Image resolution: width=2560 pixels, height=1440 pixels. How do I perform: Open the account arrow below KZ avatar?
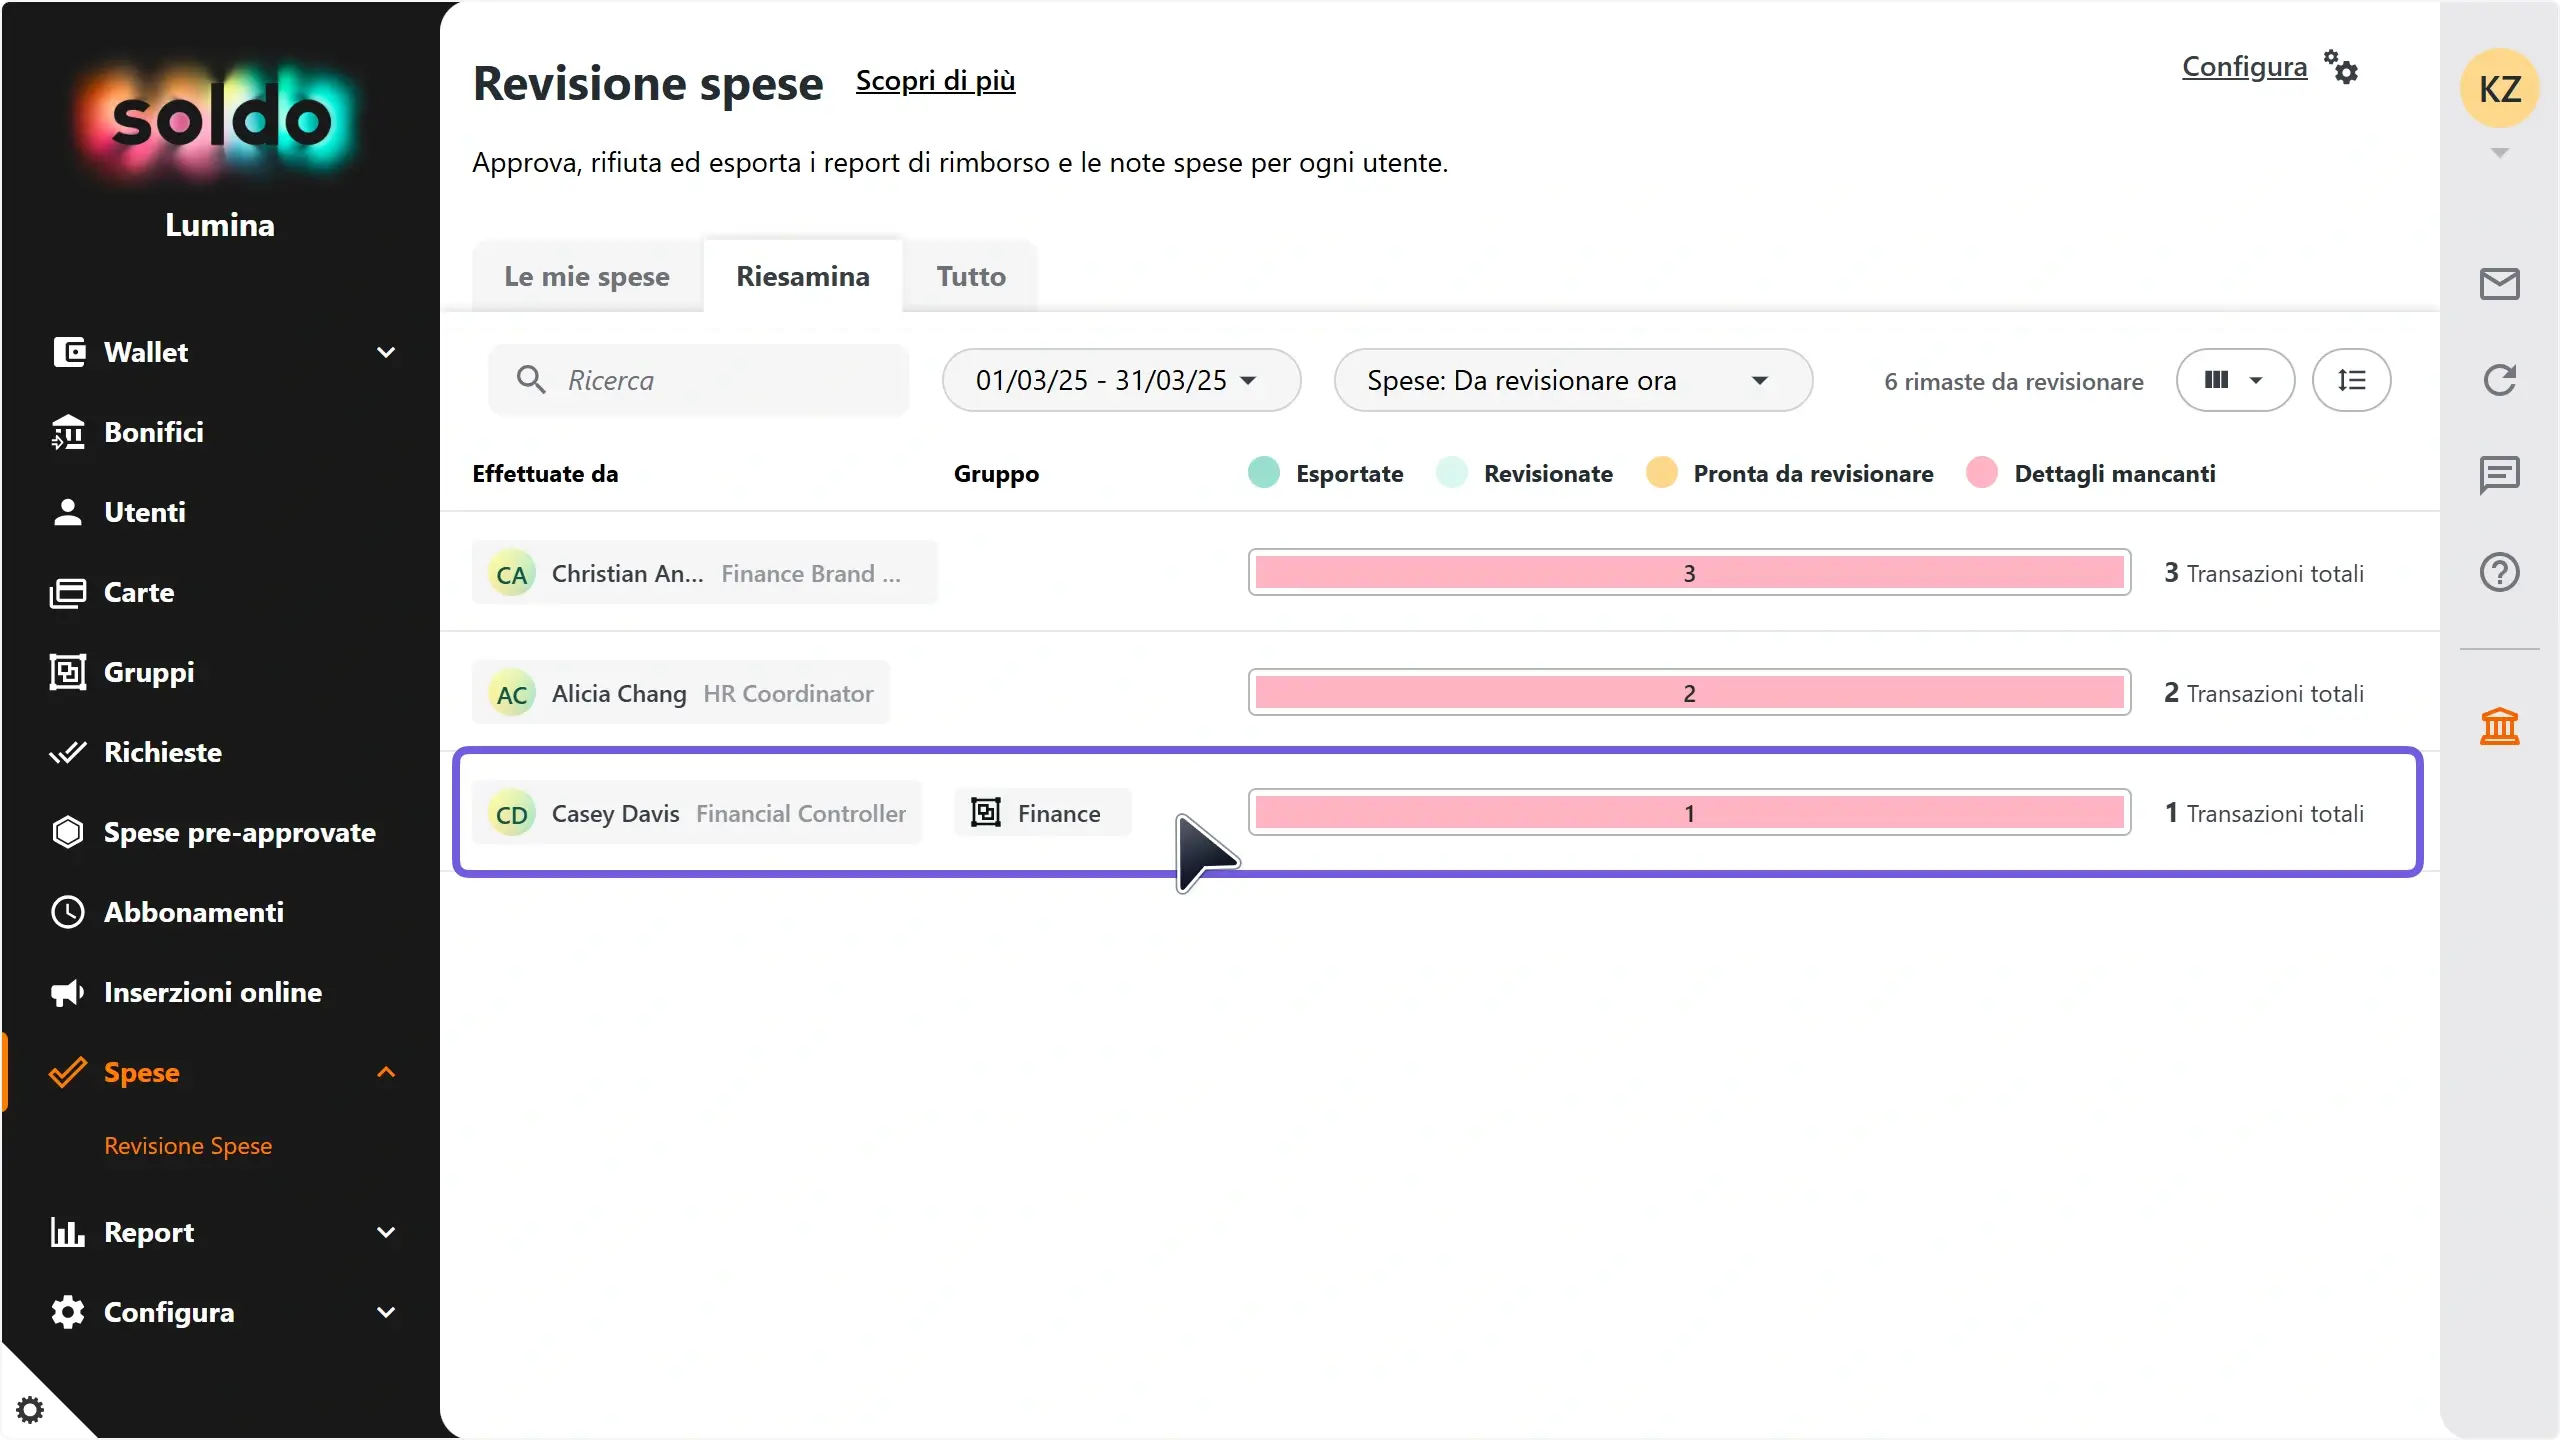[2499, 153]
